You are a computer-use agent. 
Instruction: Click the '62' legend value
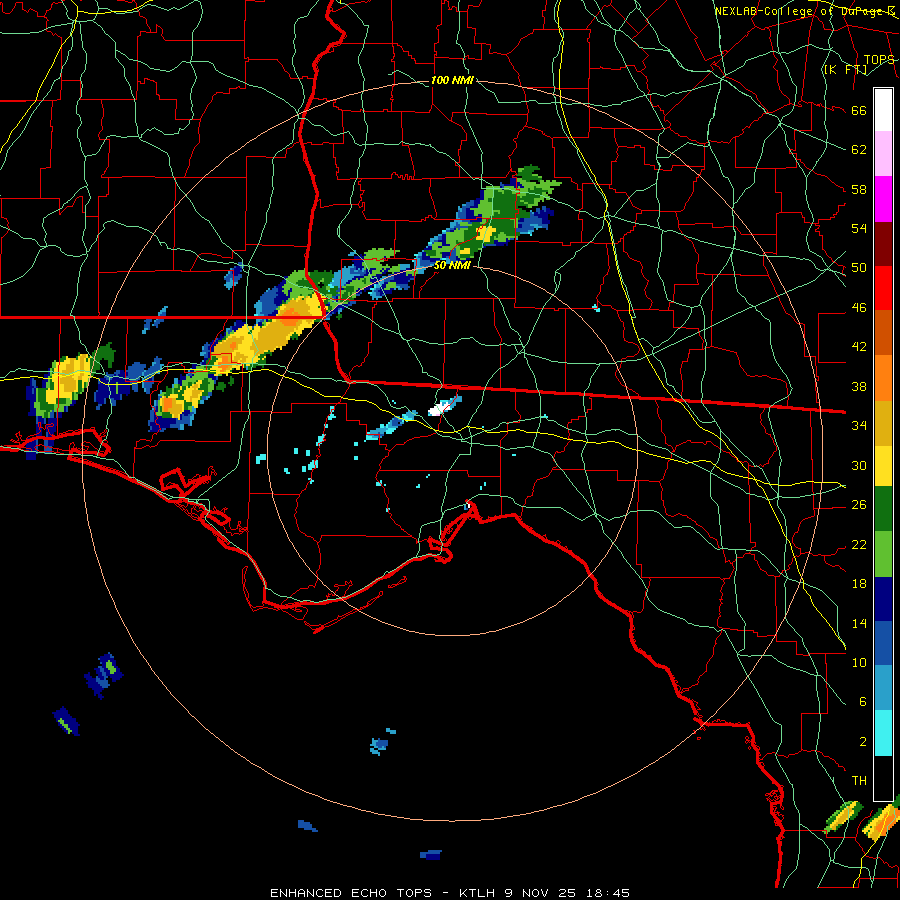859,150
